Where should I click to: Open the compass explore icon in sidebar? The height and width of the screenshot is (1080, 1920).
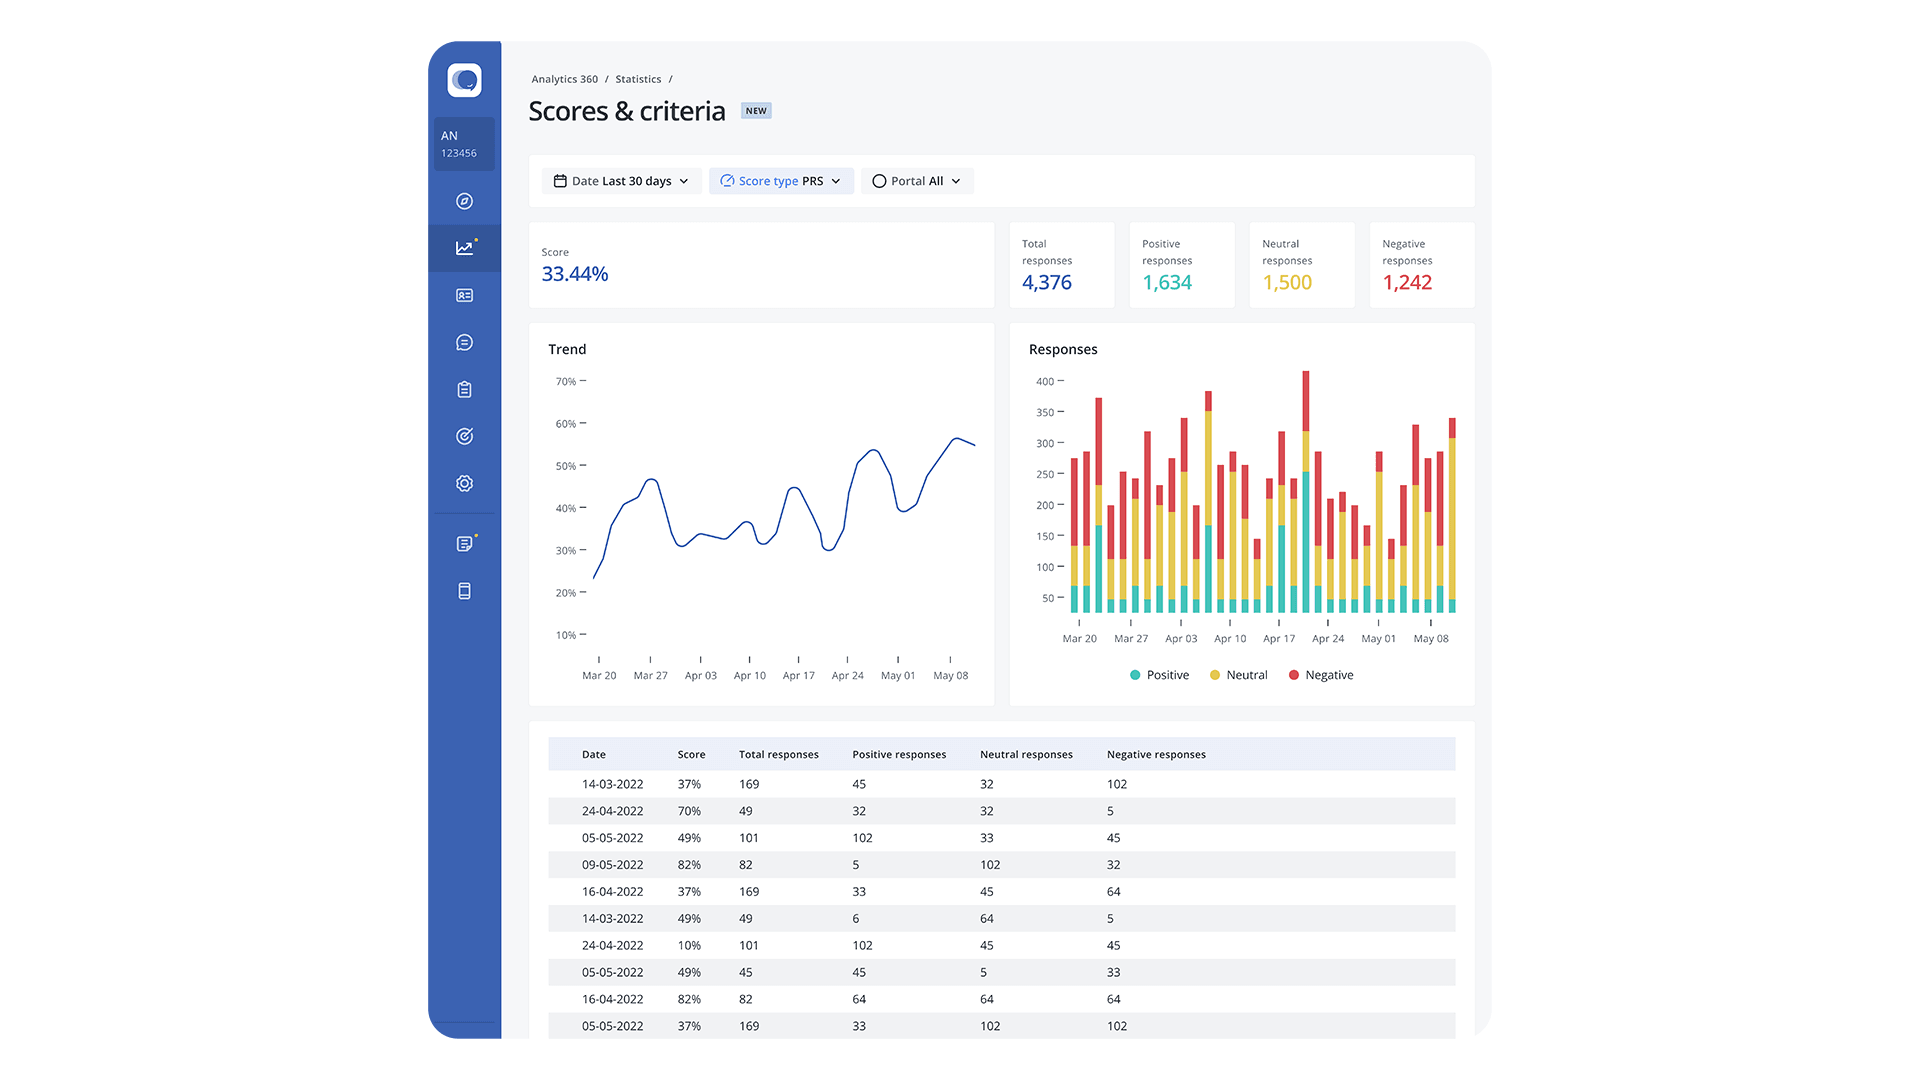464,201
